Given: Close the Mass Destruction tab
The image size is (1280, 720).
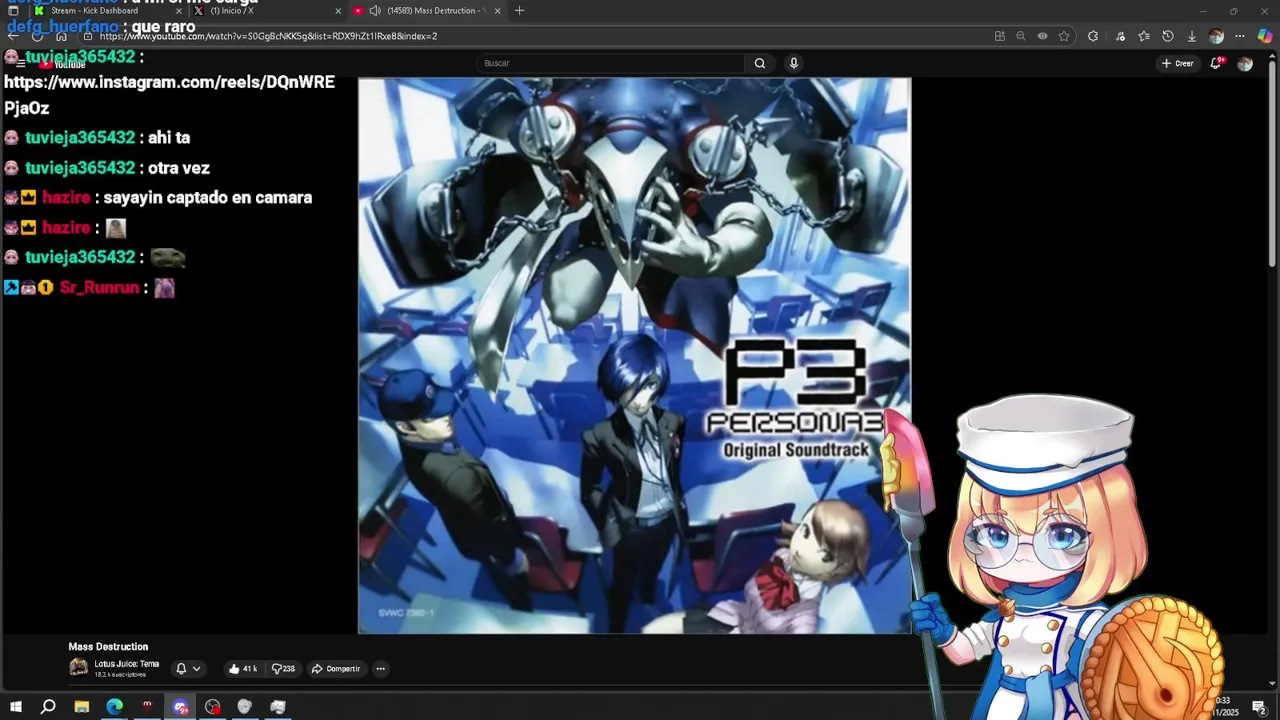Looking at the screenshot, I should click(x=497, y=11).
